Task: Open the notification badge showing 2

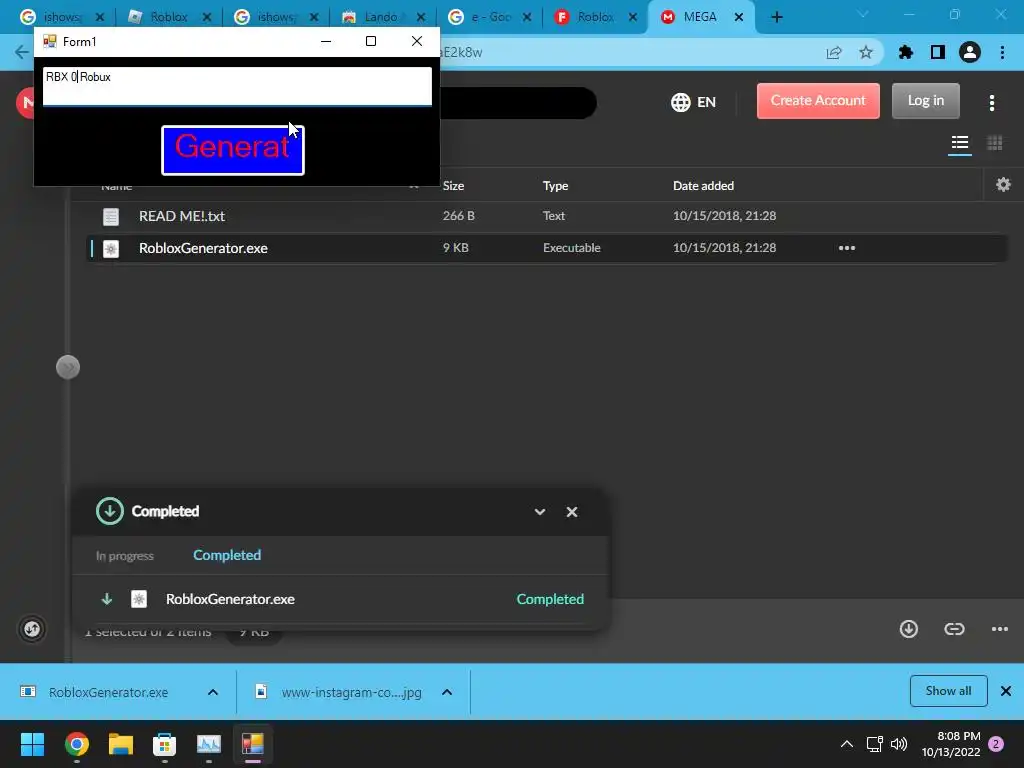Action: [x=996, y=744]
